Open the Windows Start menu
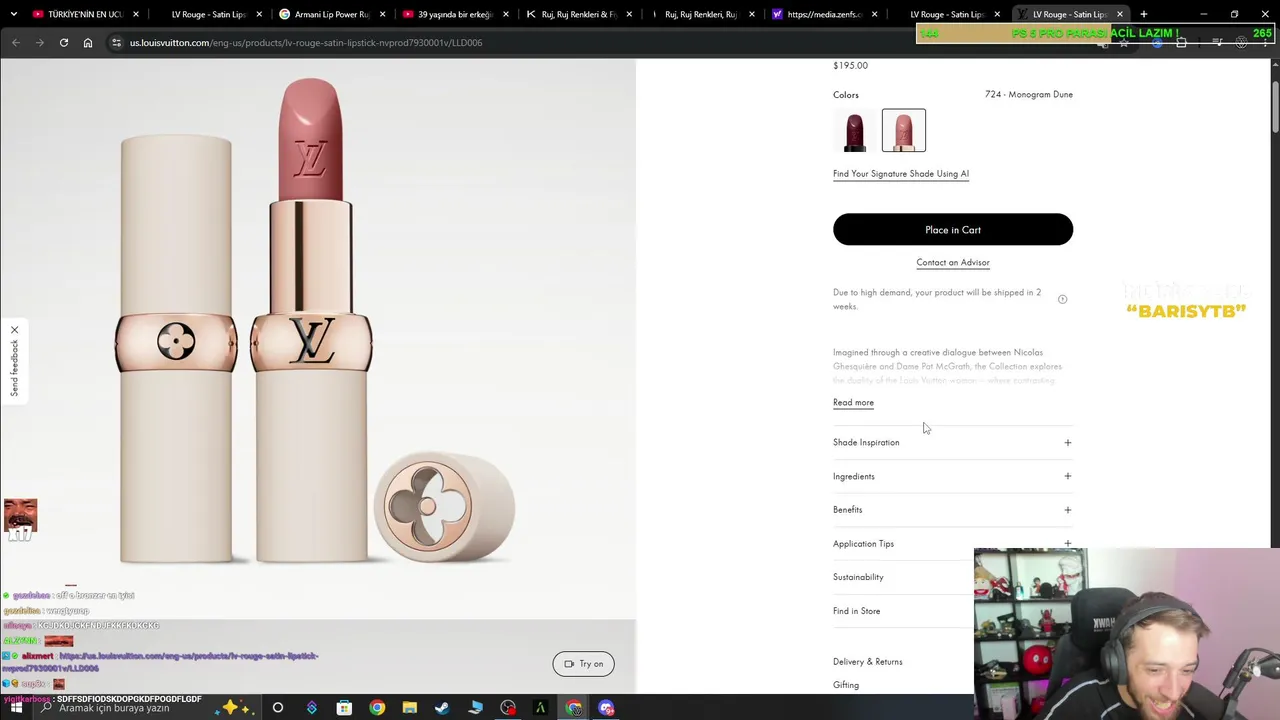 click(16, 708)
